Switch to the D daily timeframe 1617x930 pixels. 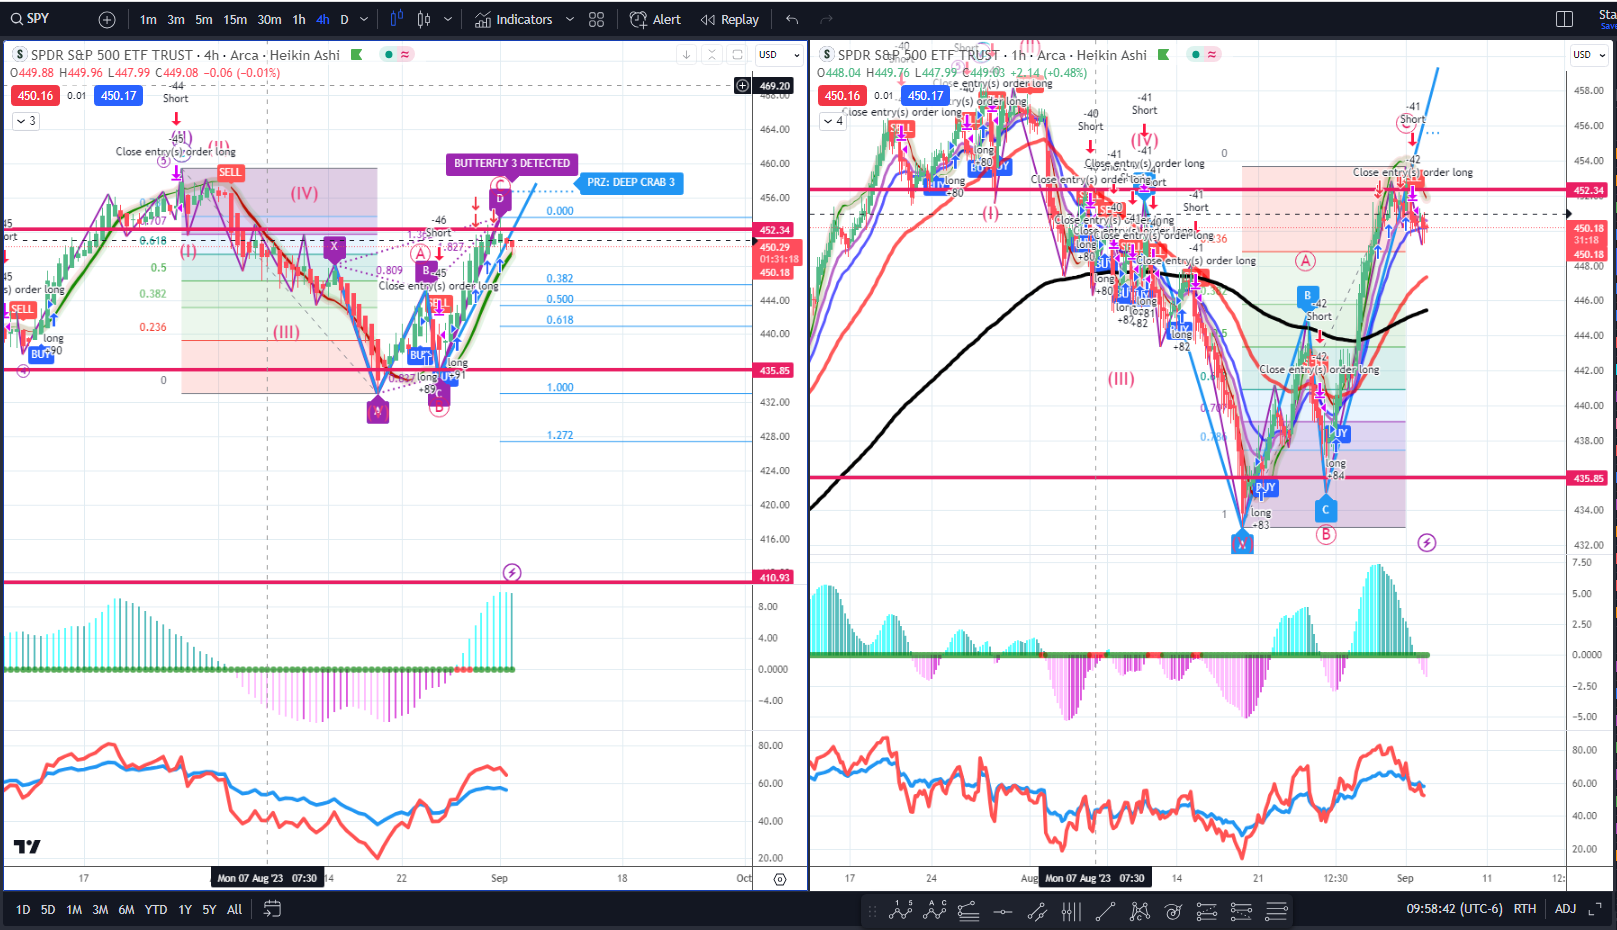coord(344,20)
